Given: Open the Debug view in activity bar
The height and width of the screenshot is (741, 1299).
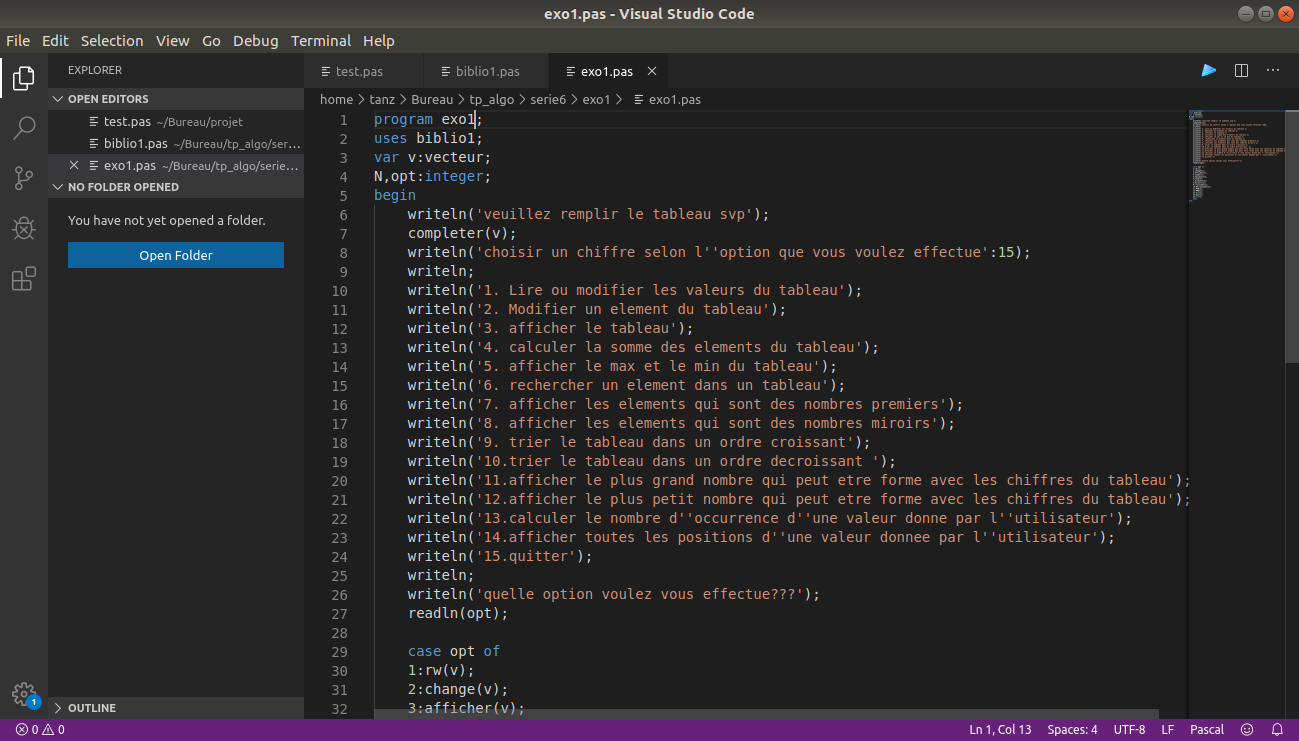Looking at the screenshot, I should coord(24,228).
